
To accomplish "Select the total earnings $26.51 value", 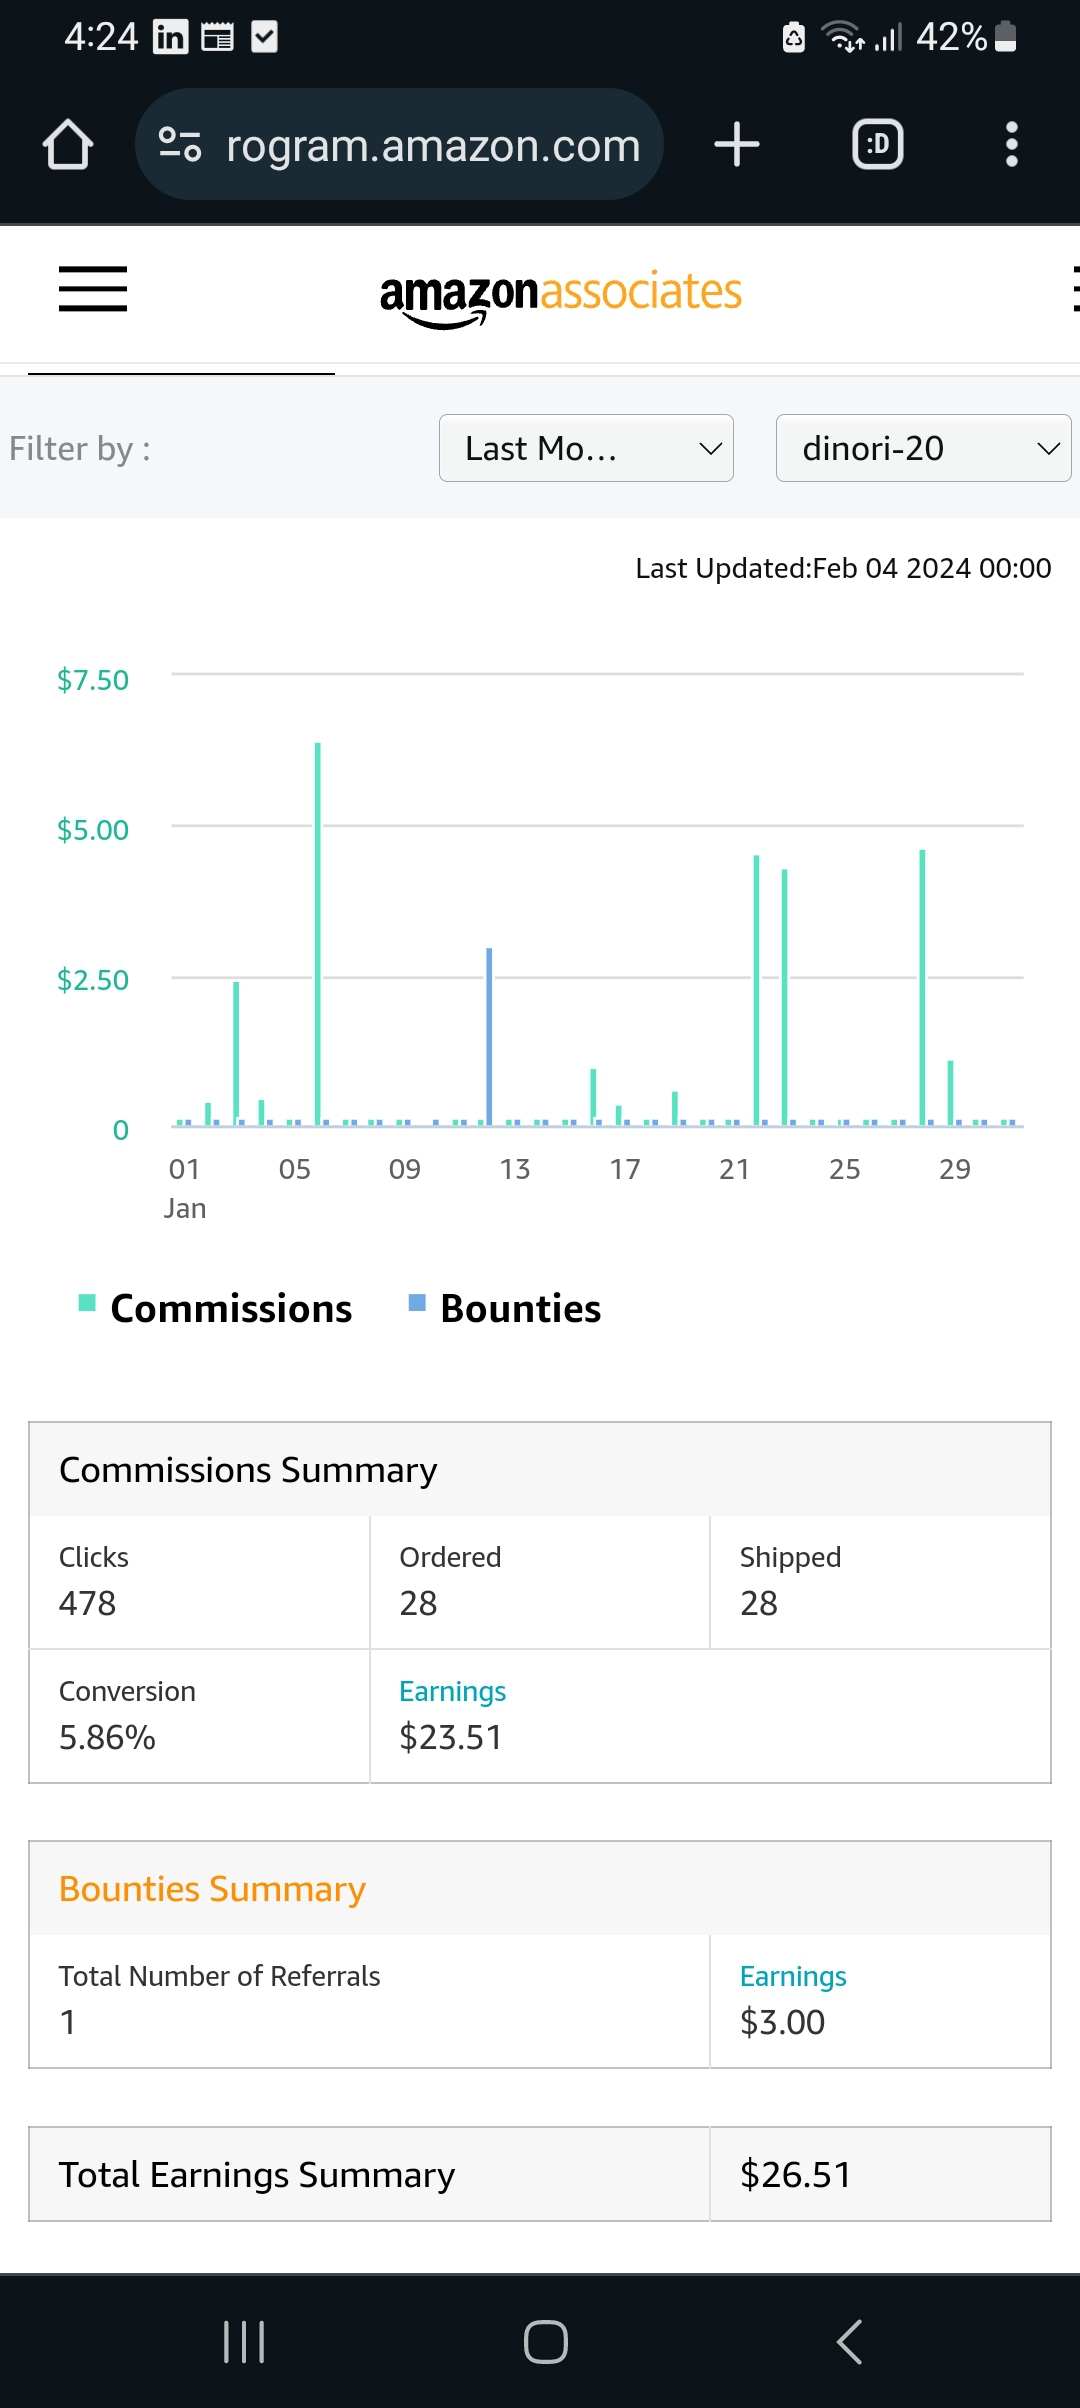I will tap(796, 2175).
